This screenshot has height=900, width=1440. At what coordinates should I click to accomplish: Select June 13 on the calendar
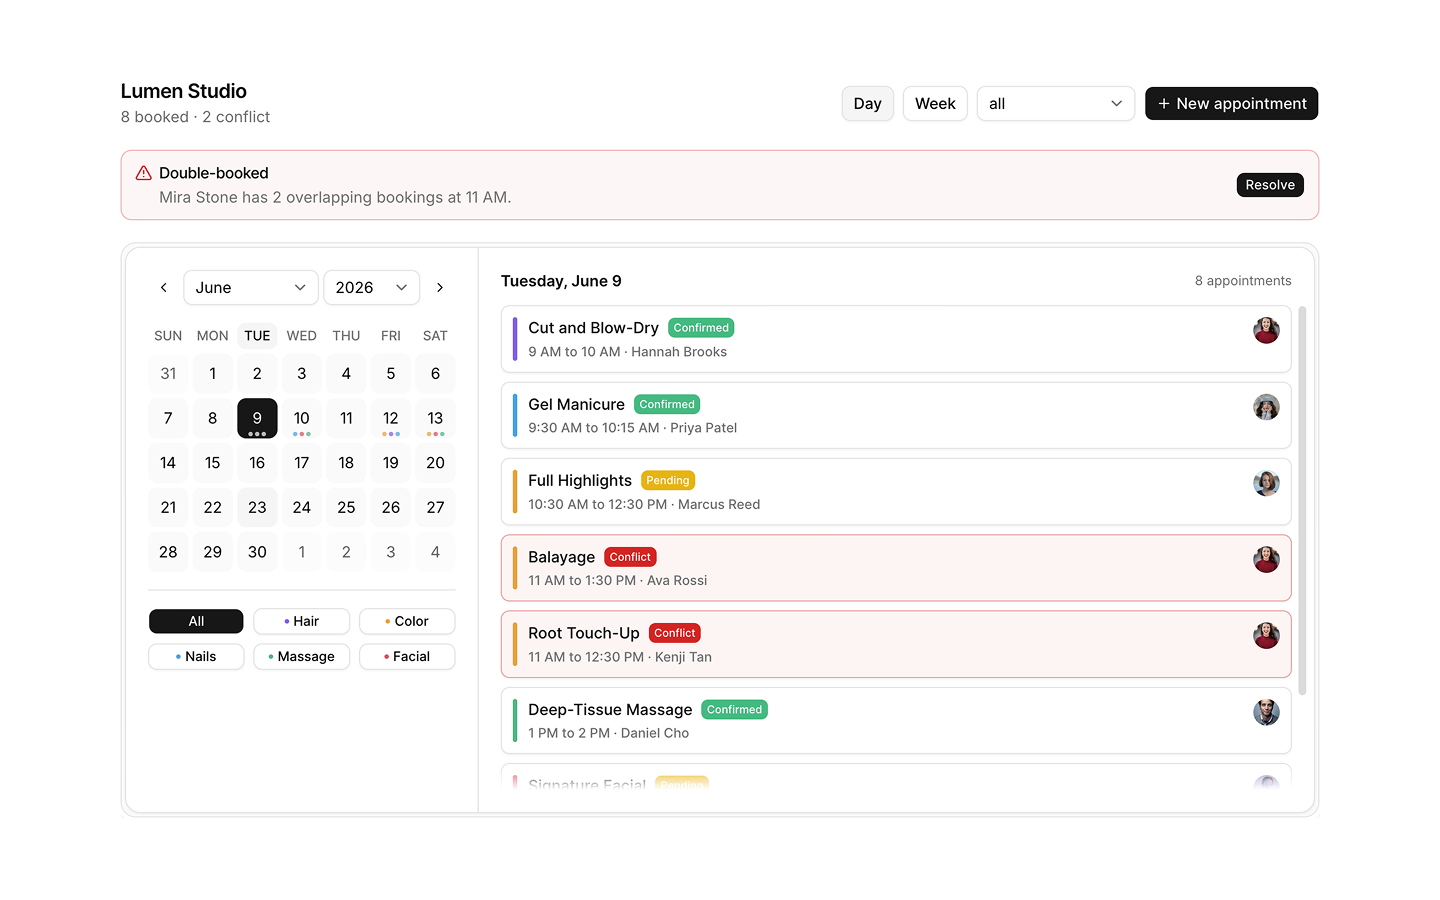(435, 418)
